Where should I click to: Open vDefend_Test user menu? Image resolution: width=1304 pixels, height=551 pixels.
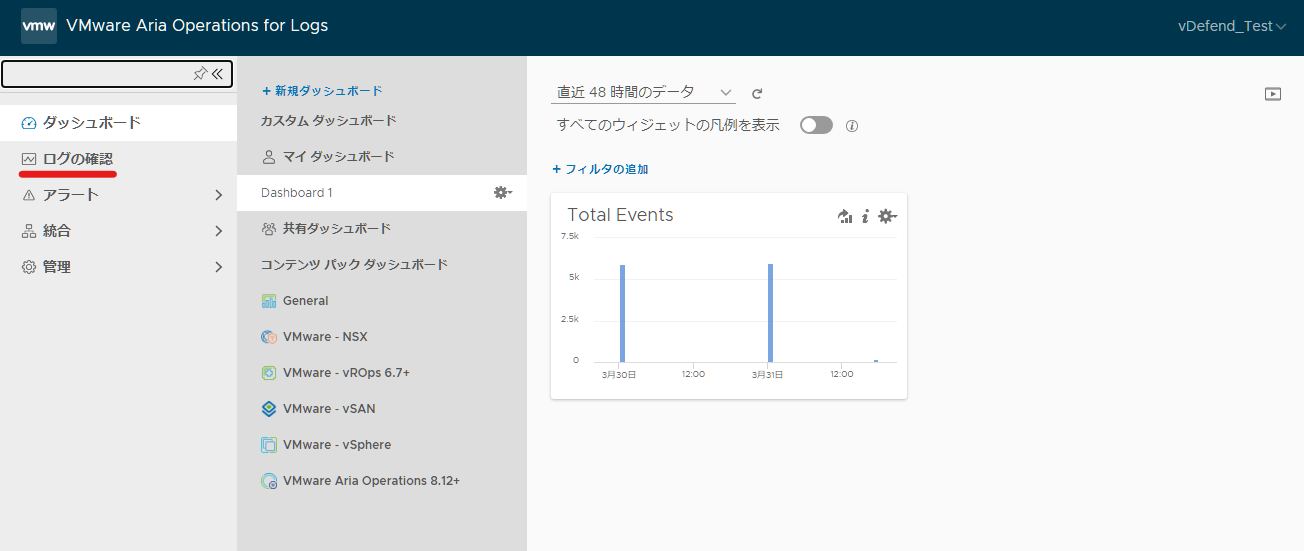click(1232, 26)
